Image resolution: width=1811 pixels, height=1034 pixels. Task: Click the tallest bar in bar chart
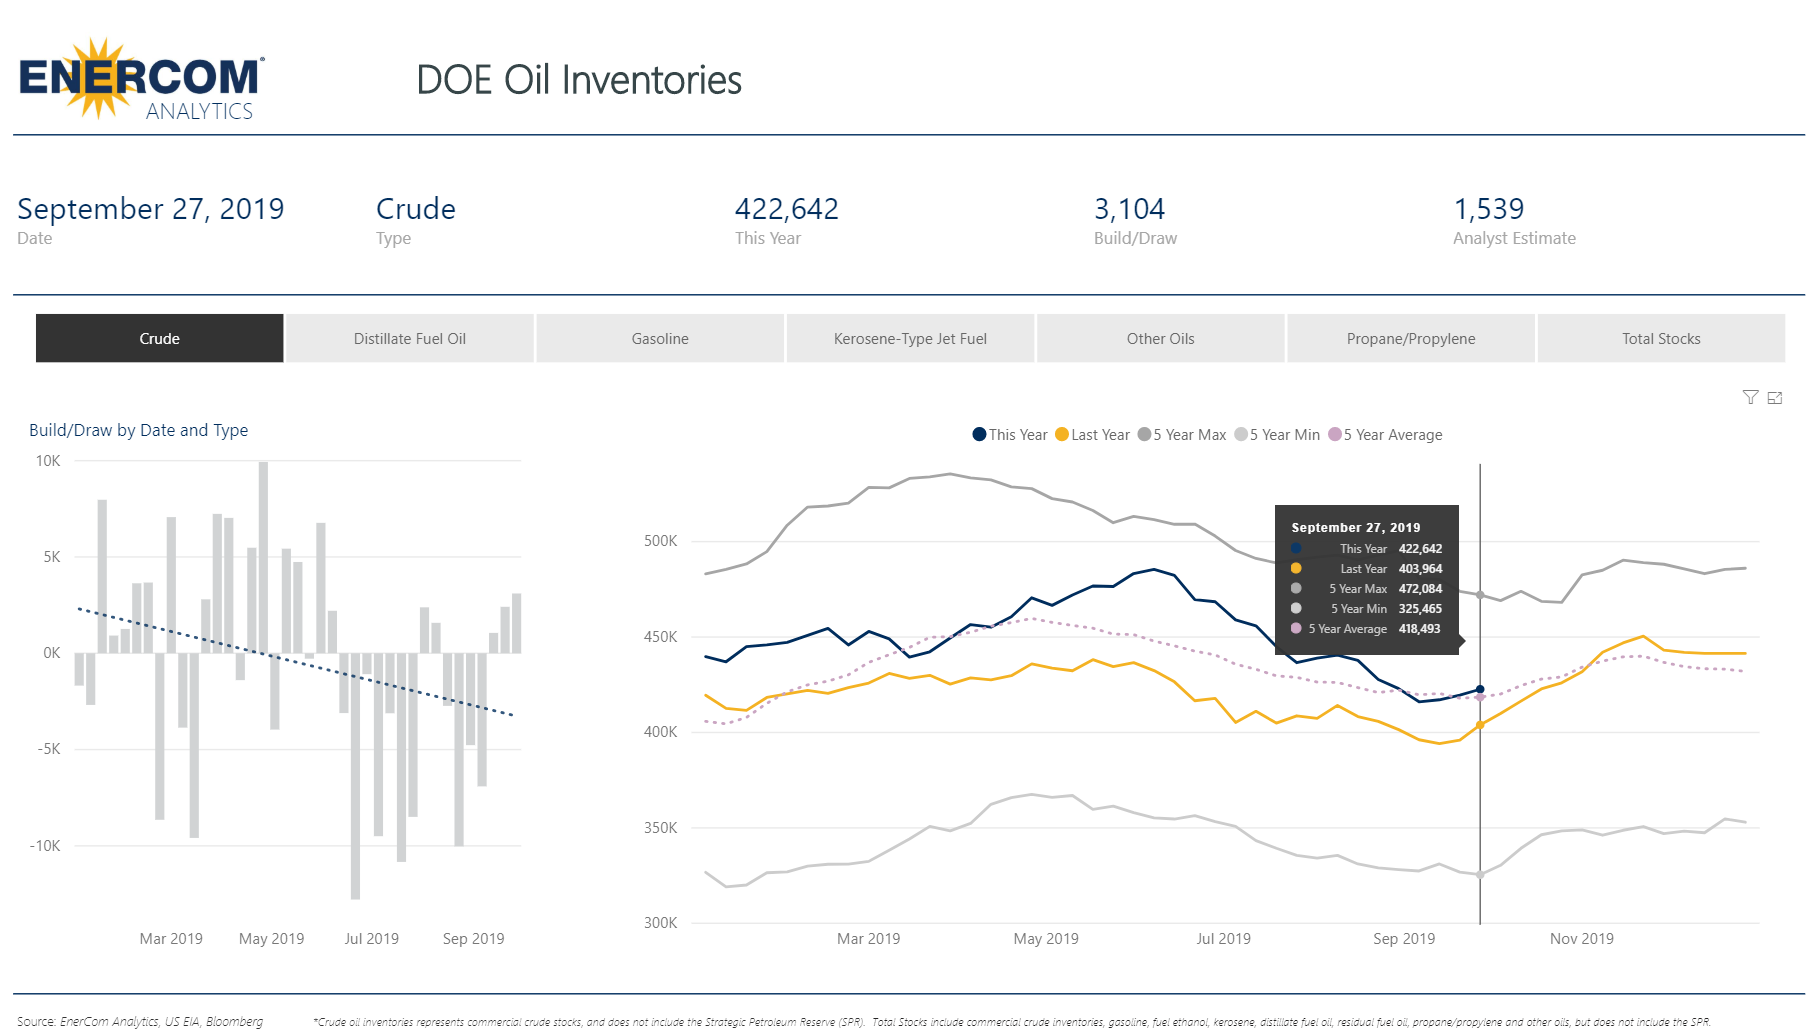tap(263, 557)
